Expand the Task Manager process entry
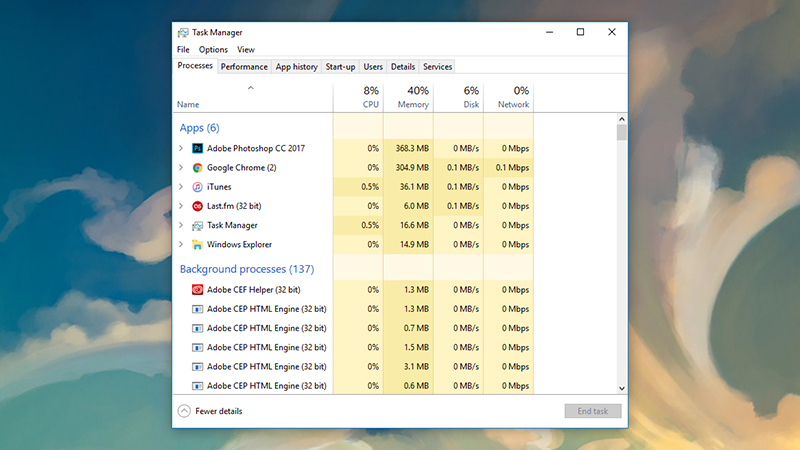 [x=181, y=225]
